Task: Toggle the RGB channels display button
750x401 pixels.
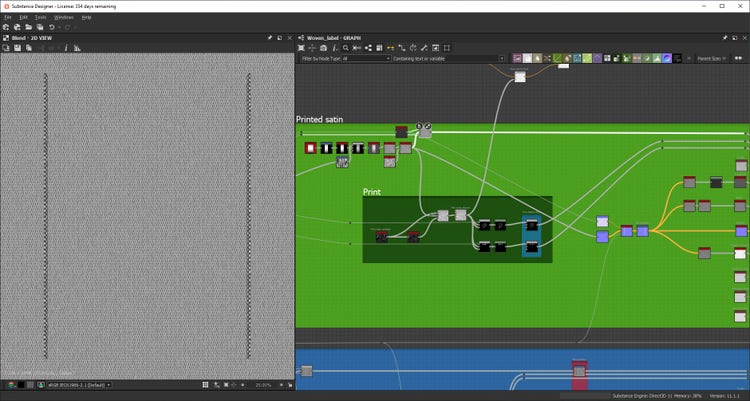Action: [11, 385]
